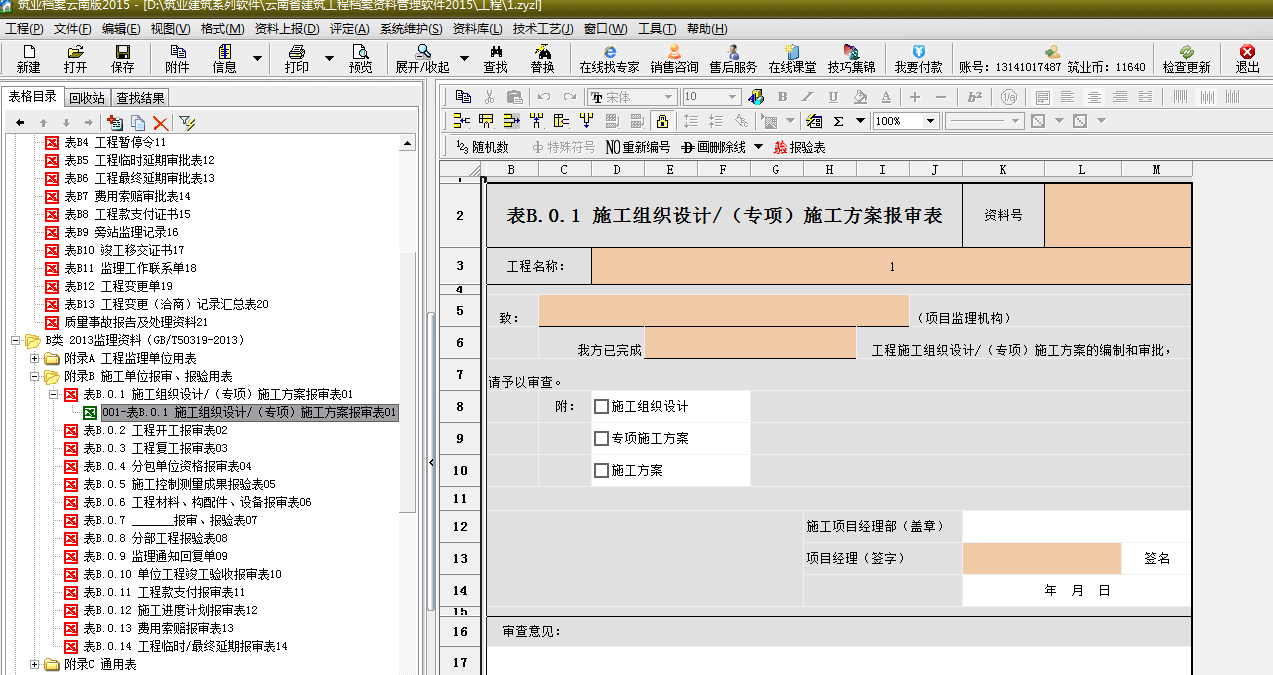Open the 查找 (Find) binoculars tool
The height and width of the screenshot is (675, 1273).
tap(495, 58)
